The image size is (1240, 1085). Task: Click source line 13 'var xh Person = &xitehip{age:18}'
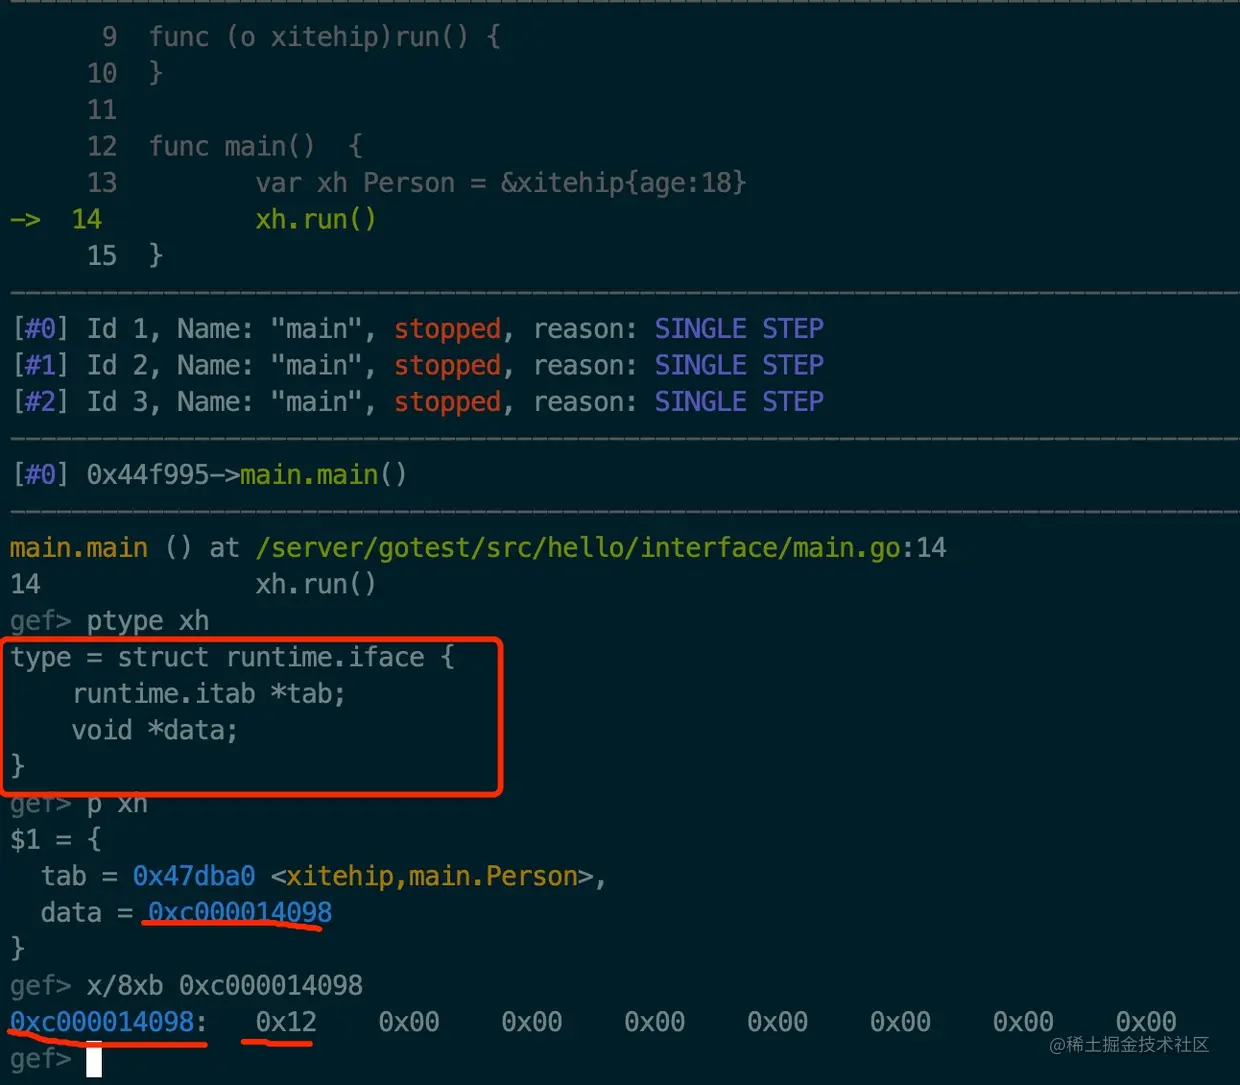tap(500, 183)
